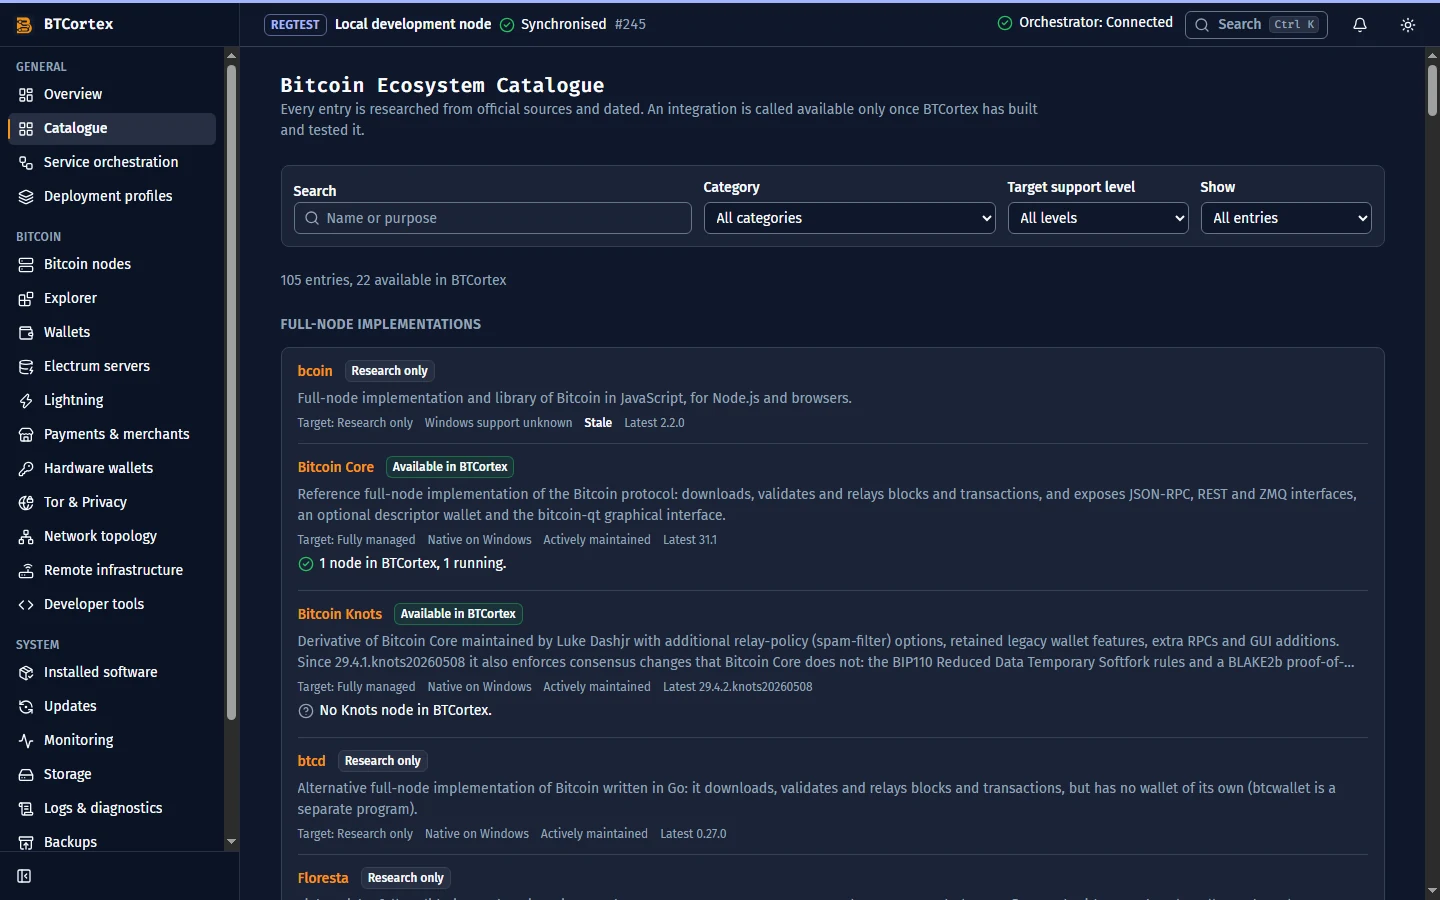Click the Bitcoin nodes server icon
Screen dimensions: 1440x900
(x=26, y=264)
